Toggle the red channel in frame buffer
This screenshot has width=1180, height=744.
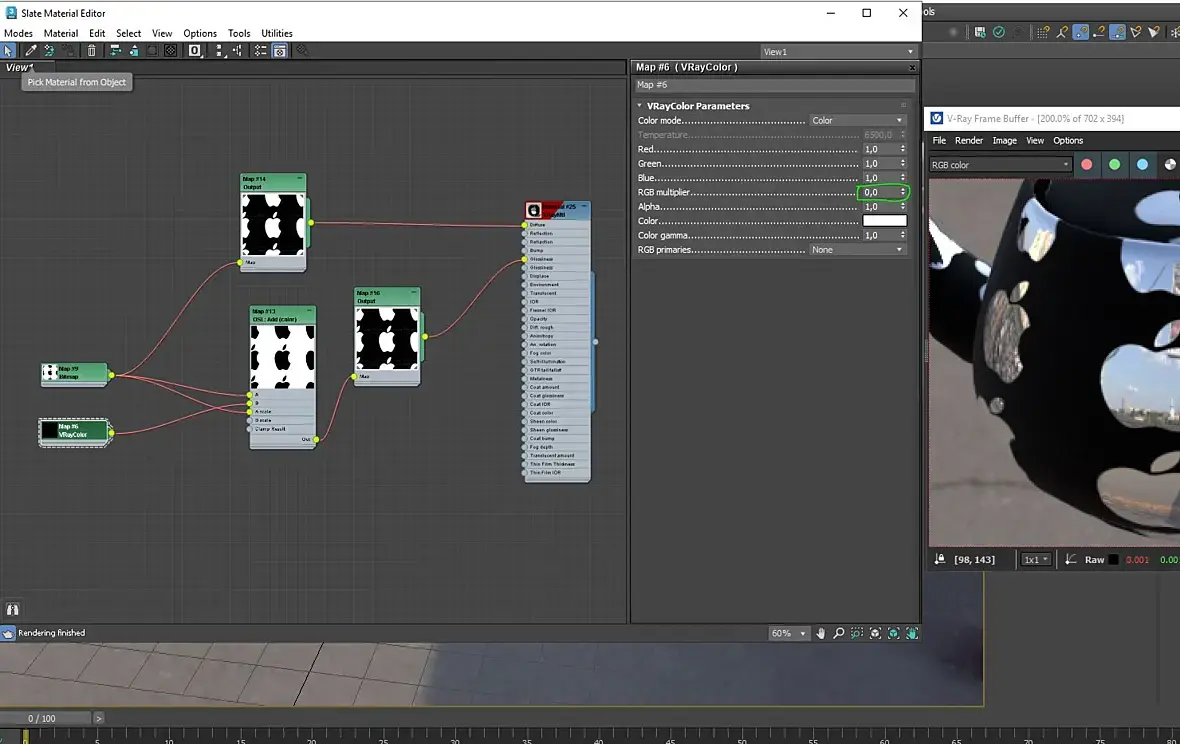tap(1087, 165)
